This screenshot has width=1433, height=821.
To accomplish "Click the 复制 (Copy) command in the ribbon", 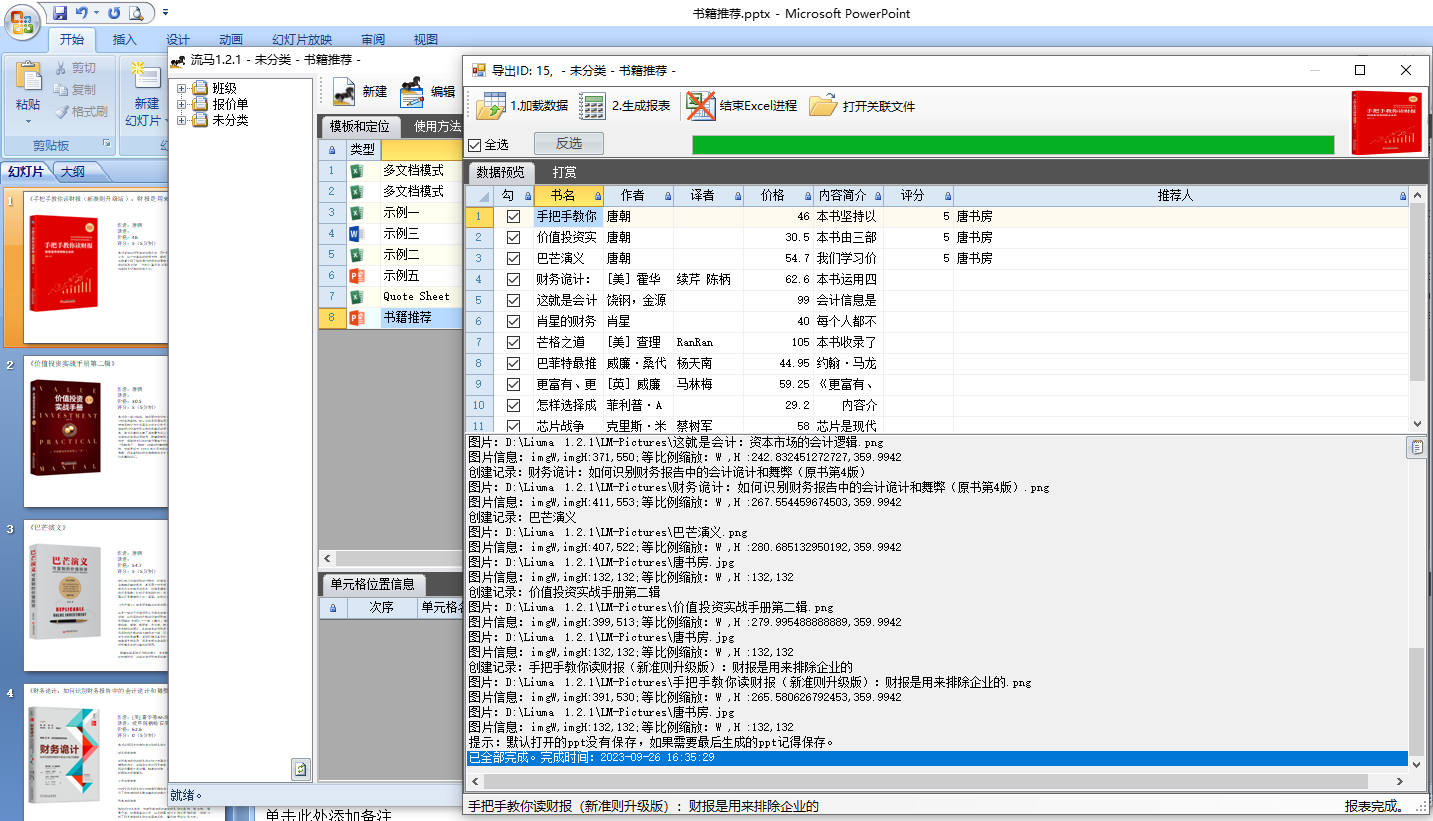I will tap(75, 90).
